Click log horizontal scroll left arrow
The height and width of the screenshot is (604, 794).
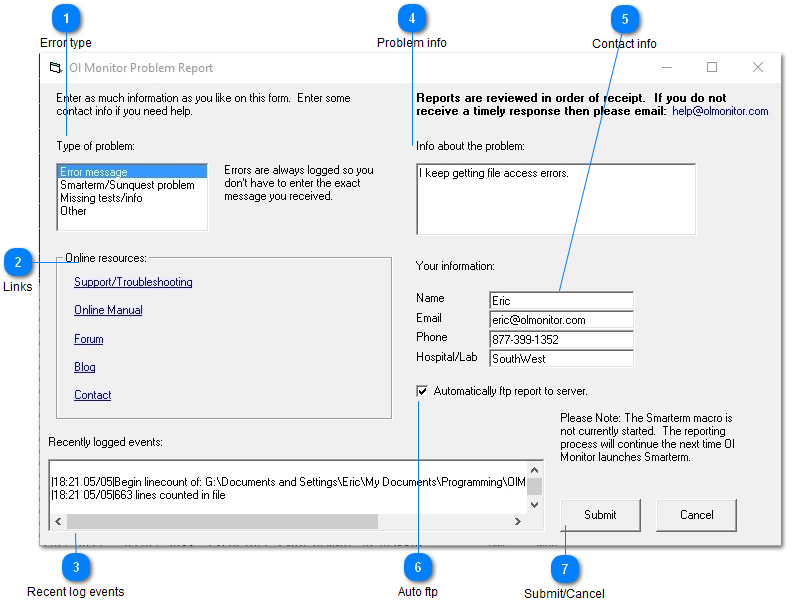tap(58, 521)
